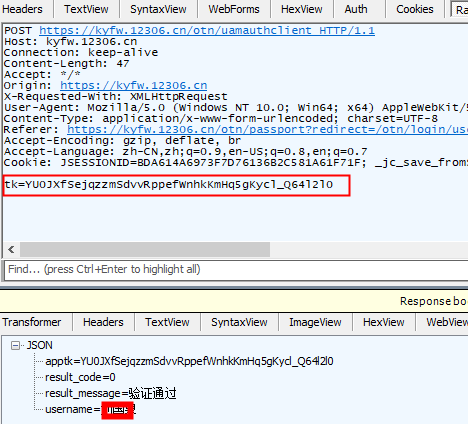Open the ImageView tab
Screen dimensions: 468x424
point(315,322)
